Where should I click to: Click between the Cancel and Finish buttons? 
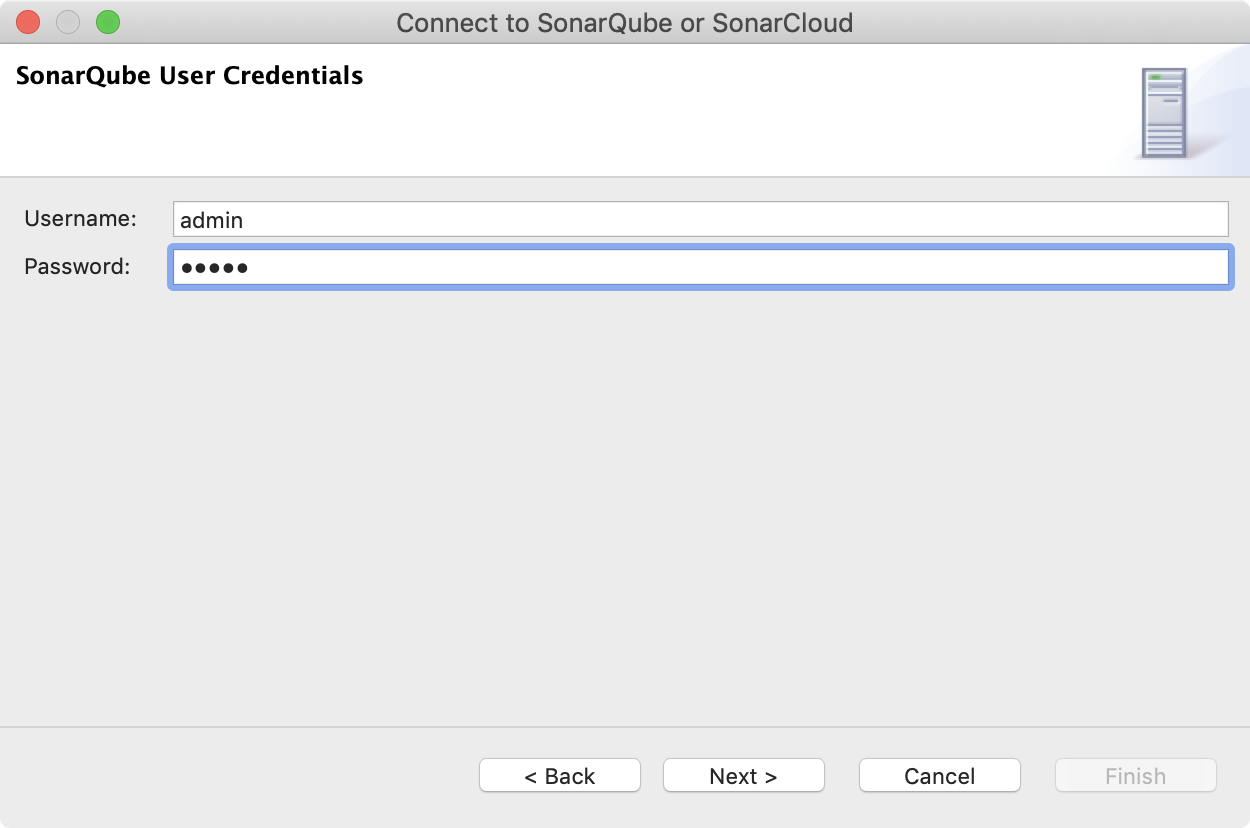point(1038,775)
